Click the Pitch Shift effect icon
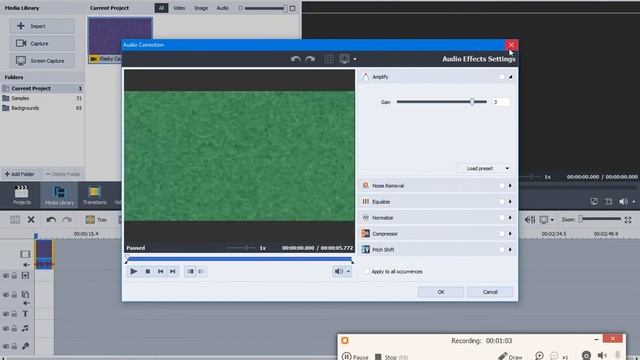Screen dimensions: 640x360 click(x=366, y=249)
